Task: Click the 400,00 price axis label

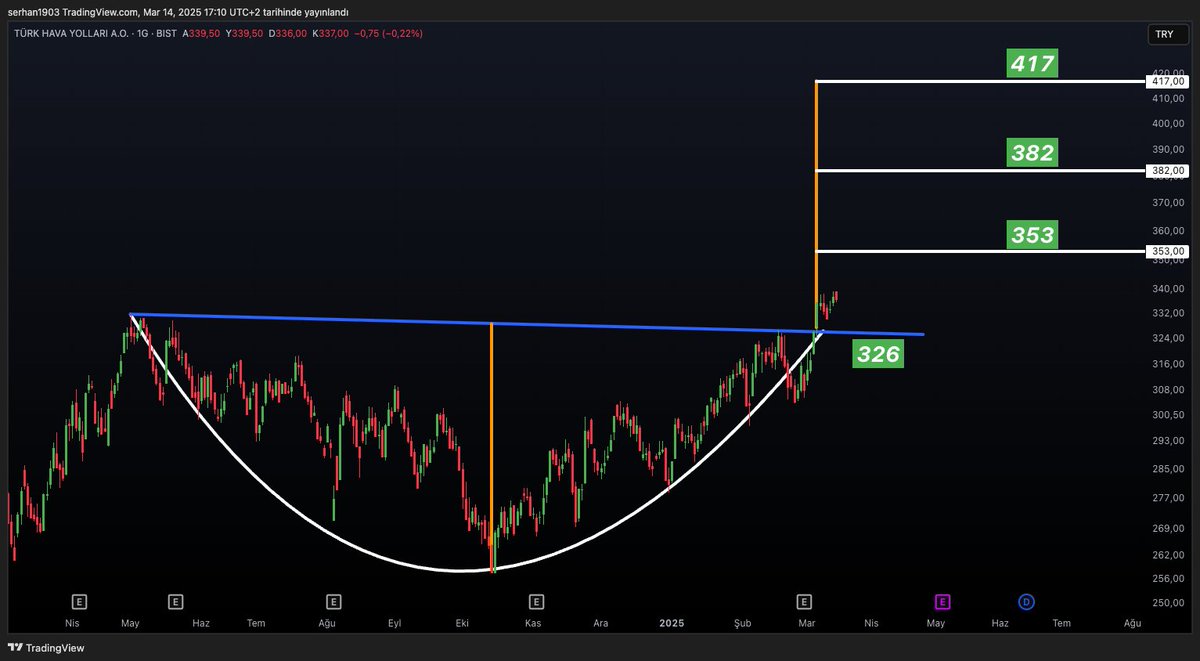Action: pyautogui.click(x=1168, y=124)
